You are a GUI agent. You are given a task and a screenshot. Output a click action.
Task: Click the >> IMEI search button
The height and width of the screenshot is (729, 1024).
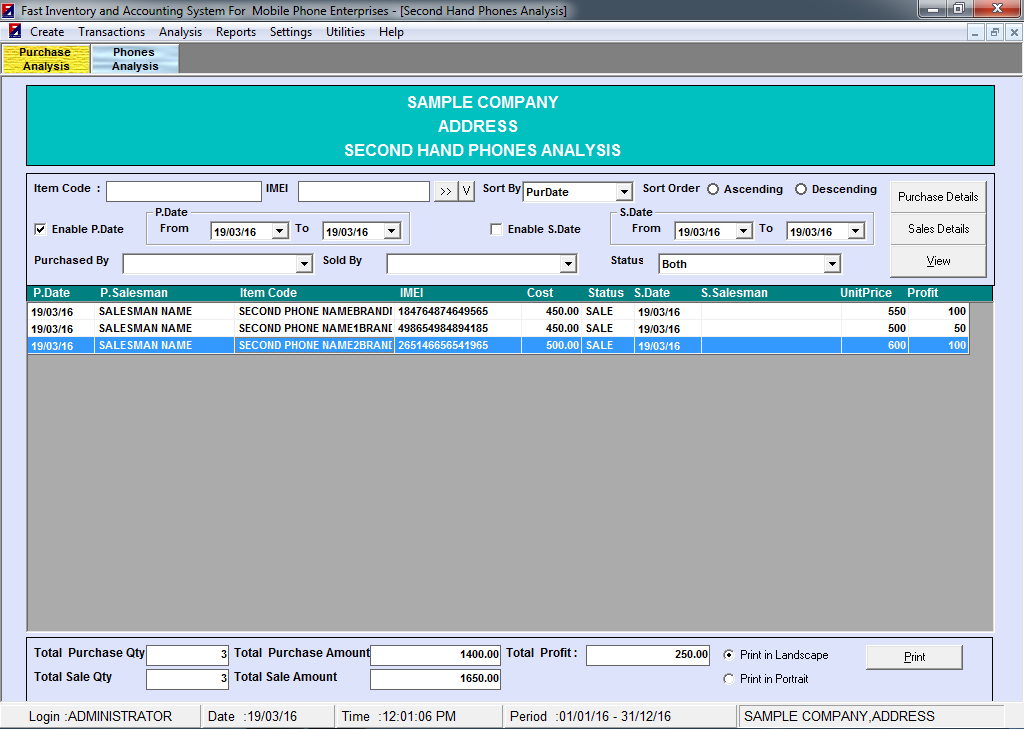coord(445,192)
